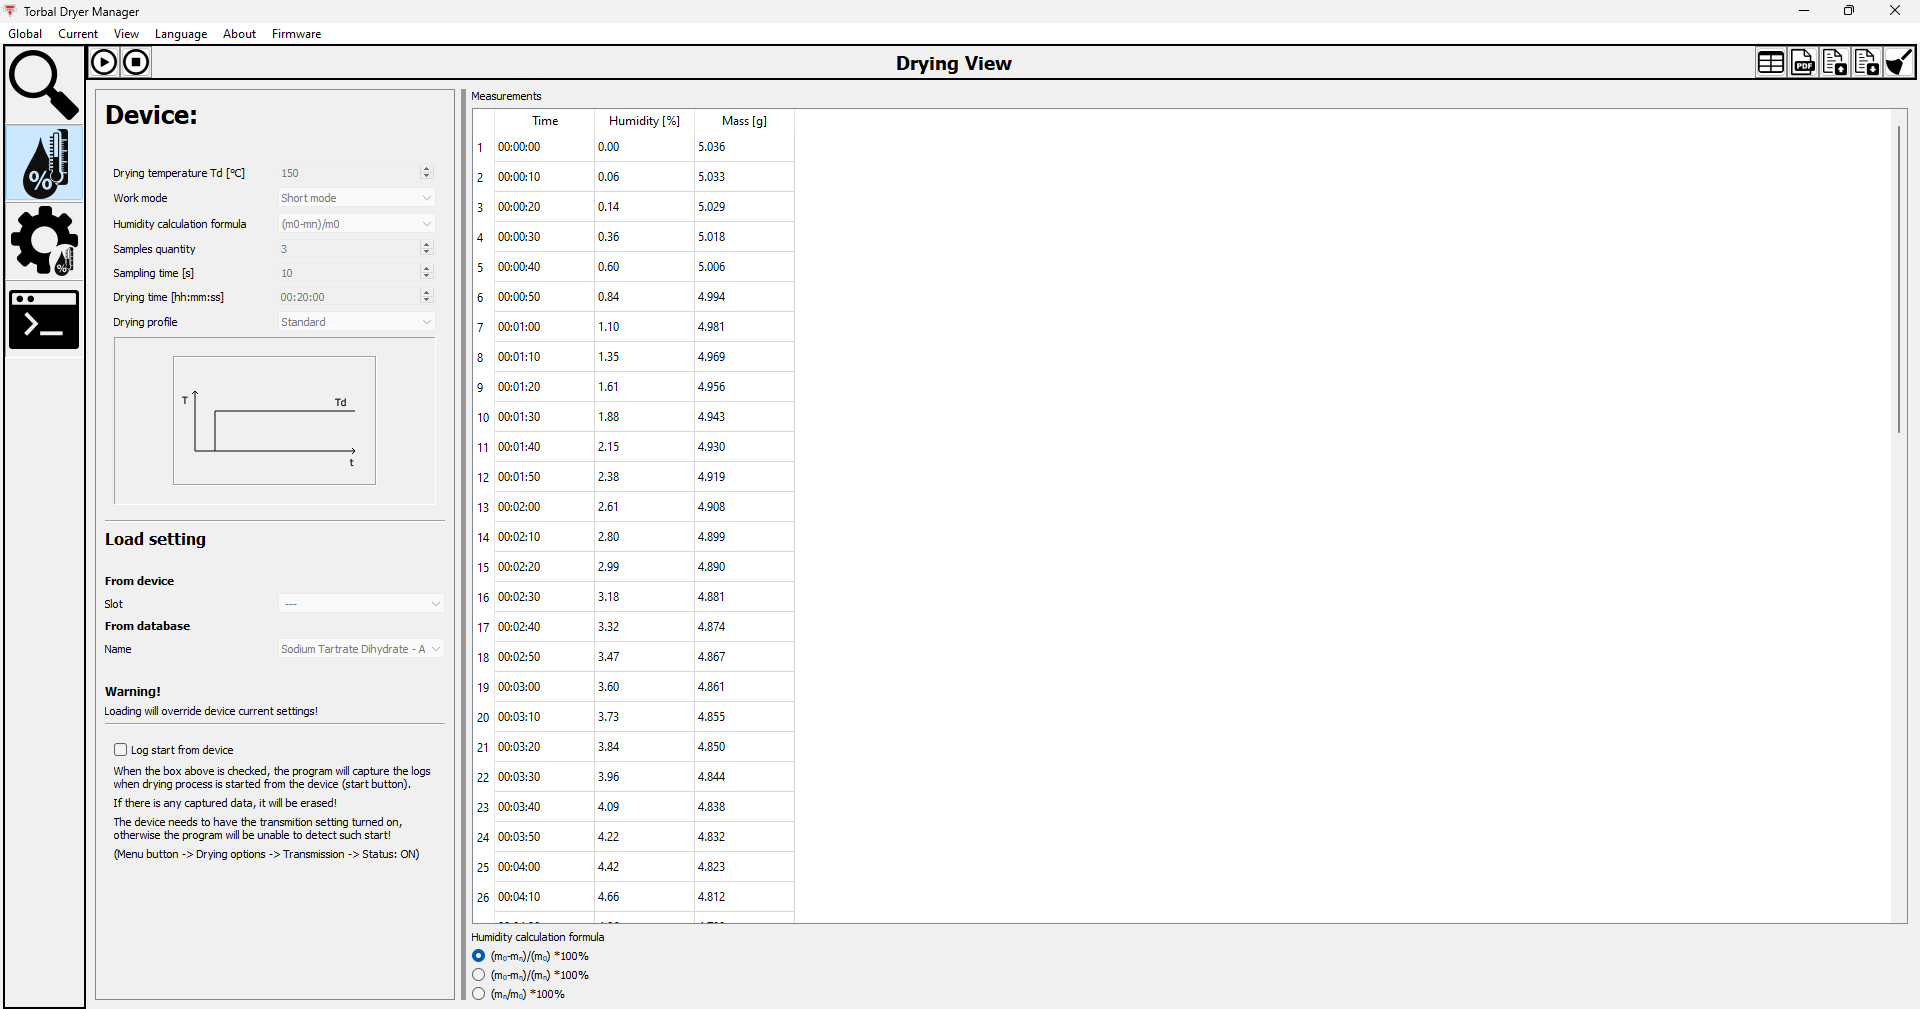Open the database Name dropdown
This screenshot has height=1009, width=1920.
tap(361, 649)
